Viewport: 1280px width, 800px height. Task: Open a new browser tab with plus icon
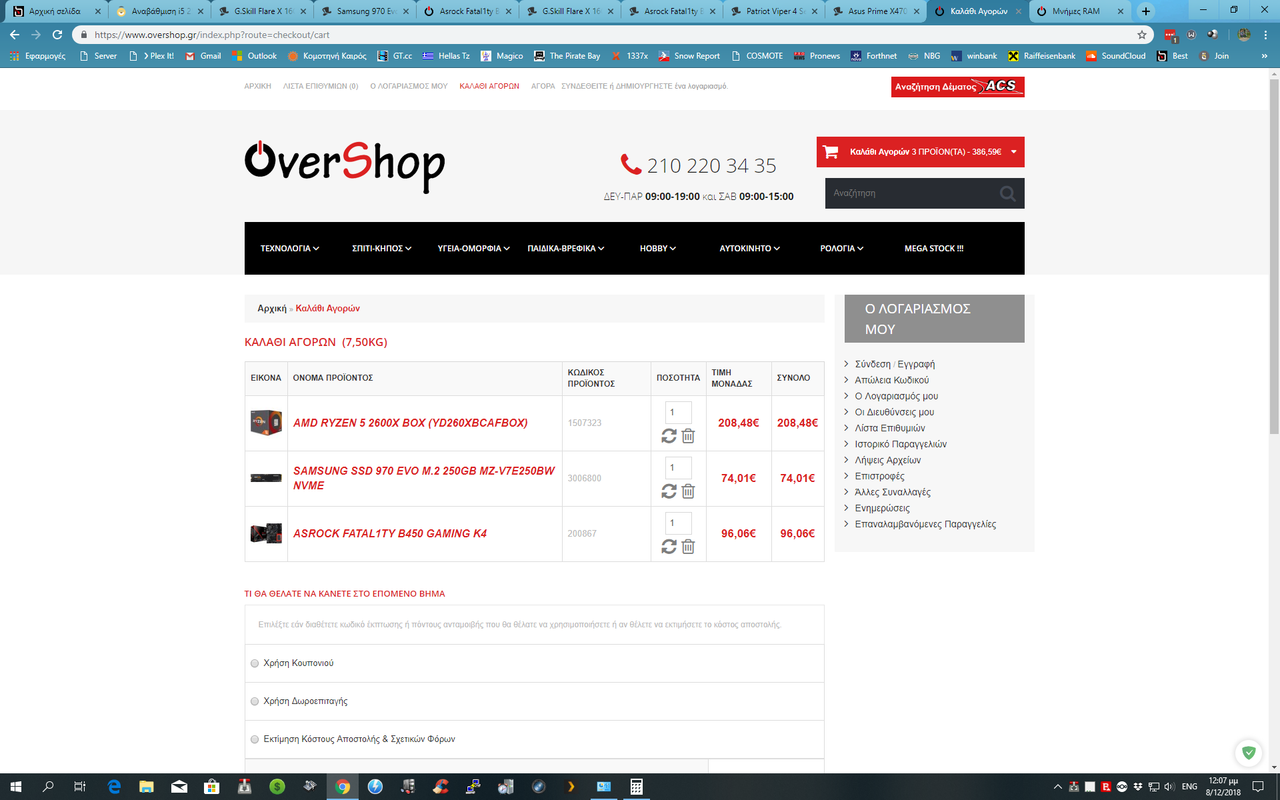click(1146, 11)
